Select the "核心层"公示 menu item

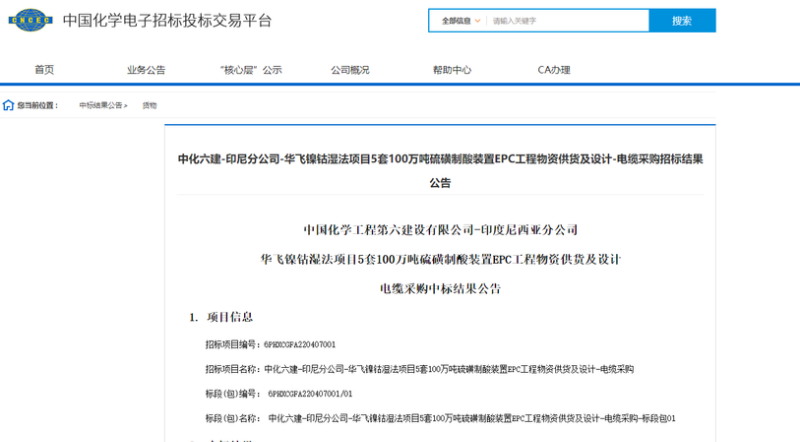(x=251, y=70)
